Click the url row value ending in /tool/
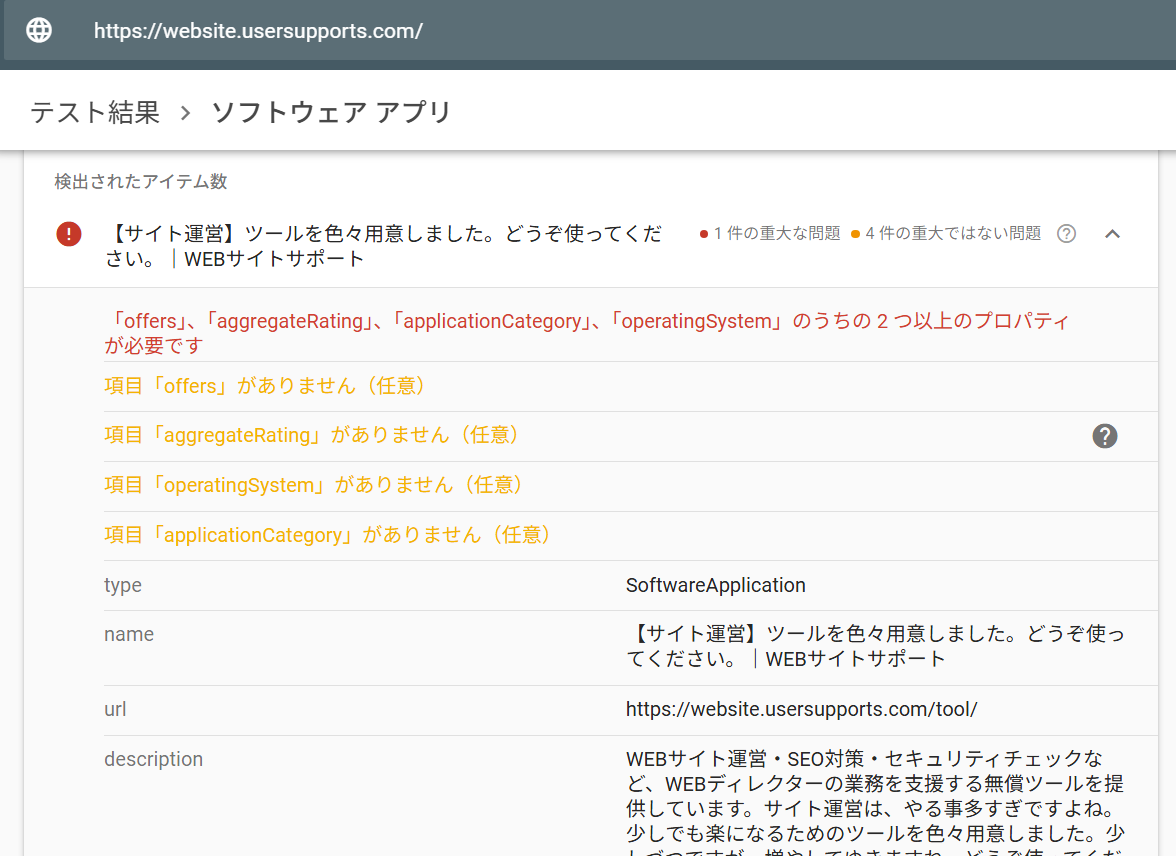 pos(801,710)
